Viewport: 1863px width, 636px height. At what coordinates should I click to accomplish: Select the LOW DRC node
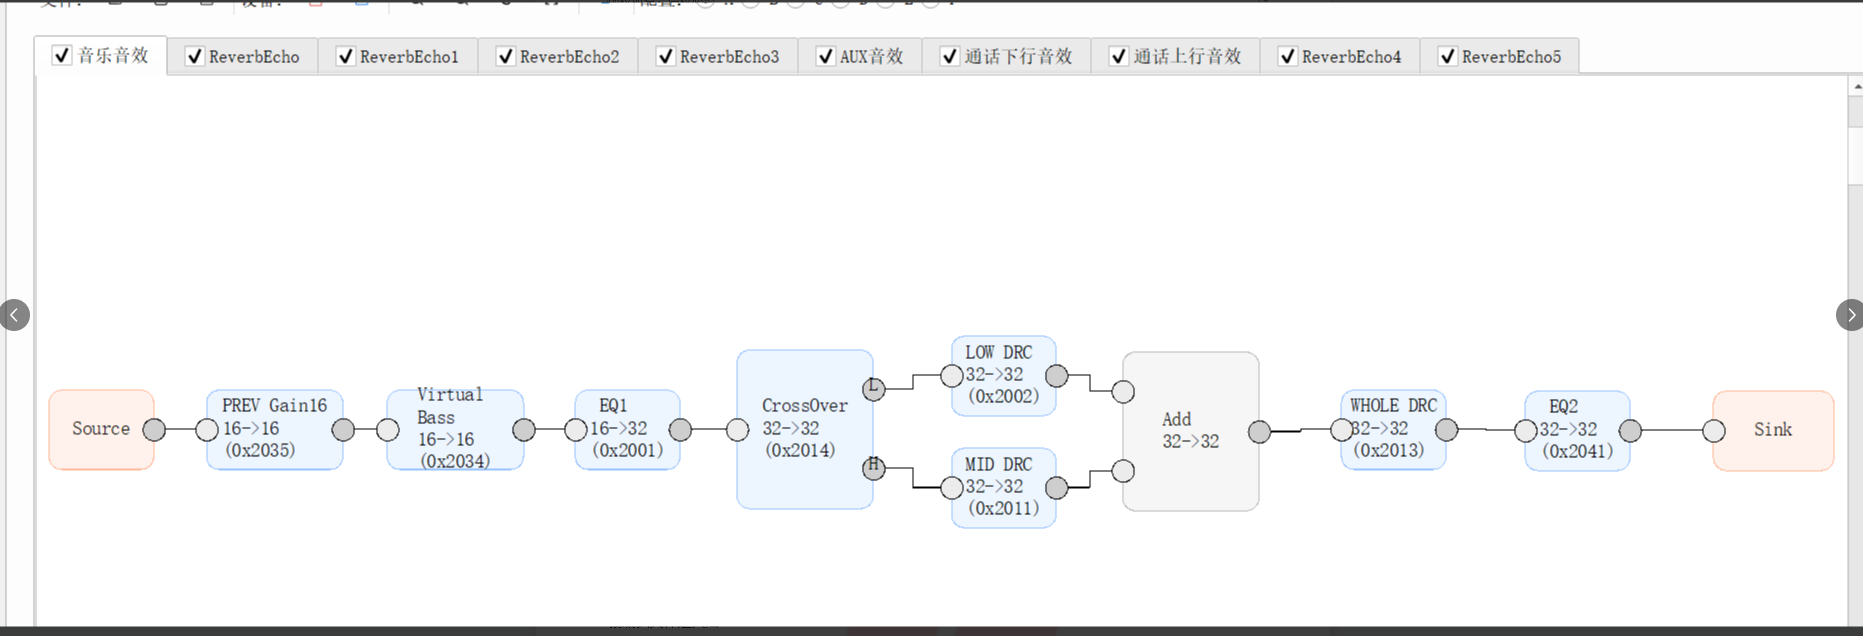(1004, 376)
